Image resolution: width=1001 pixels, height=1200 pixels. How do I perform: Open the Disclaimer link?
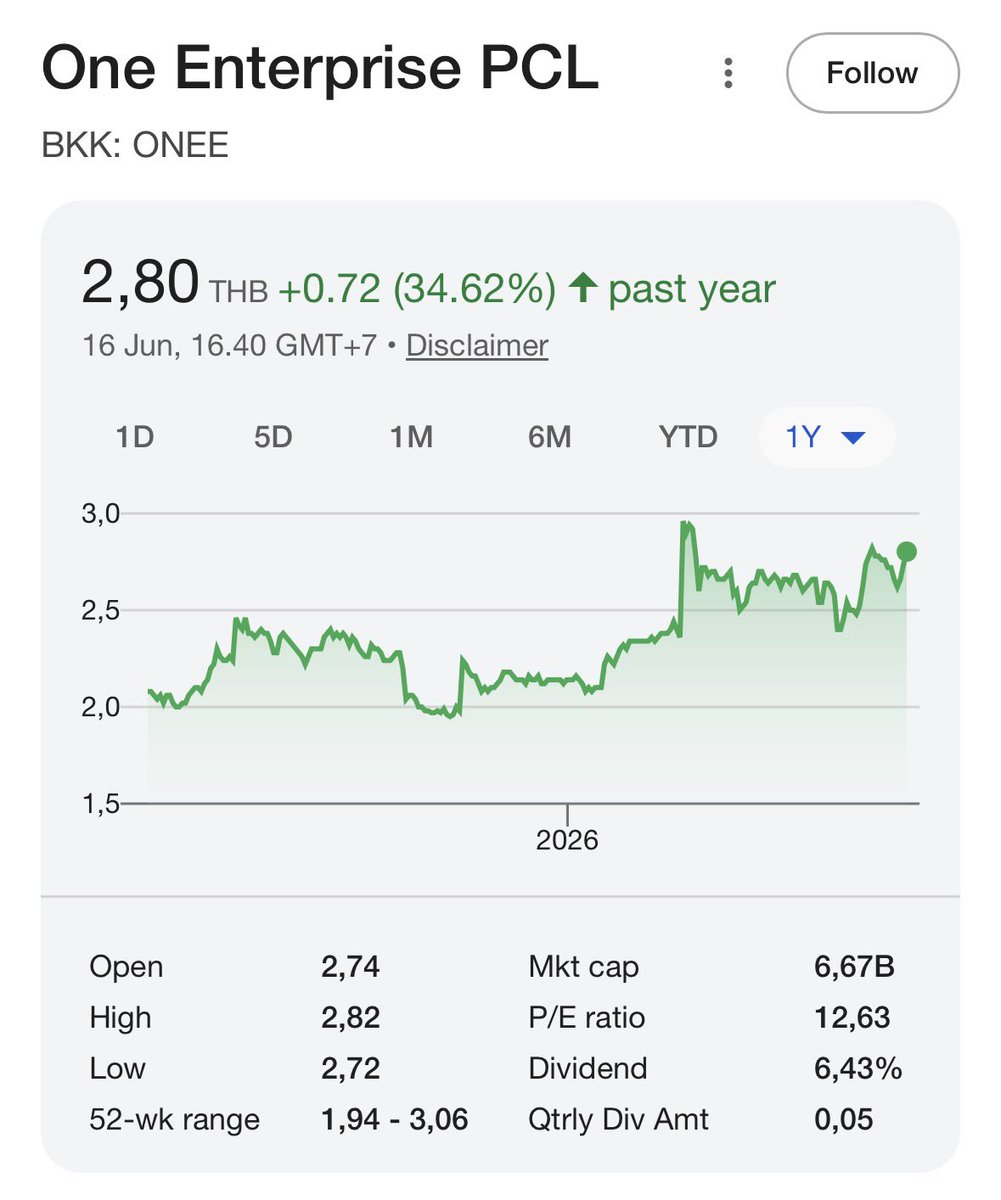[477, 346]
